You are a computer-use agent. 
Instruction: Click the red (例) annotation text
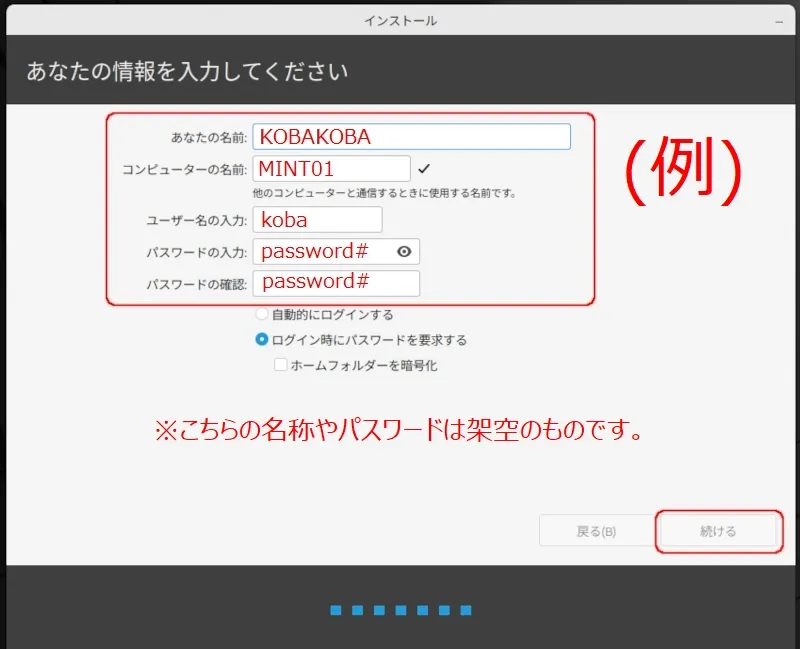tap(684, 166)
